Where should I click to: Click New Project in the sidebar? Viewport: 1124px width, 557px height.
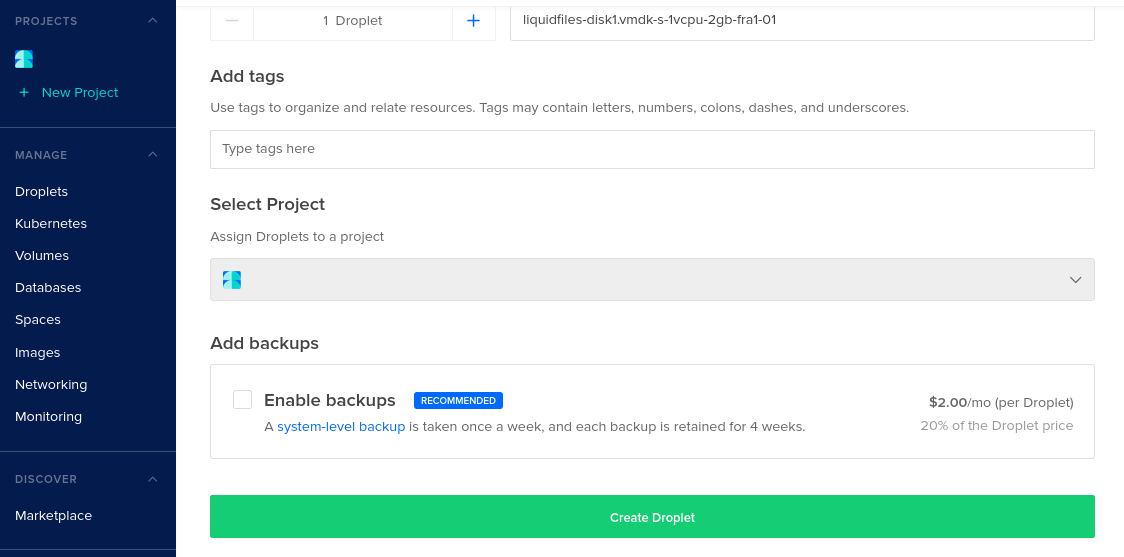[x=80, y=92]
